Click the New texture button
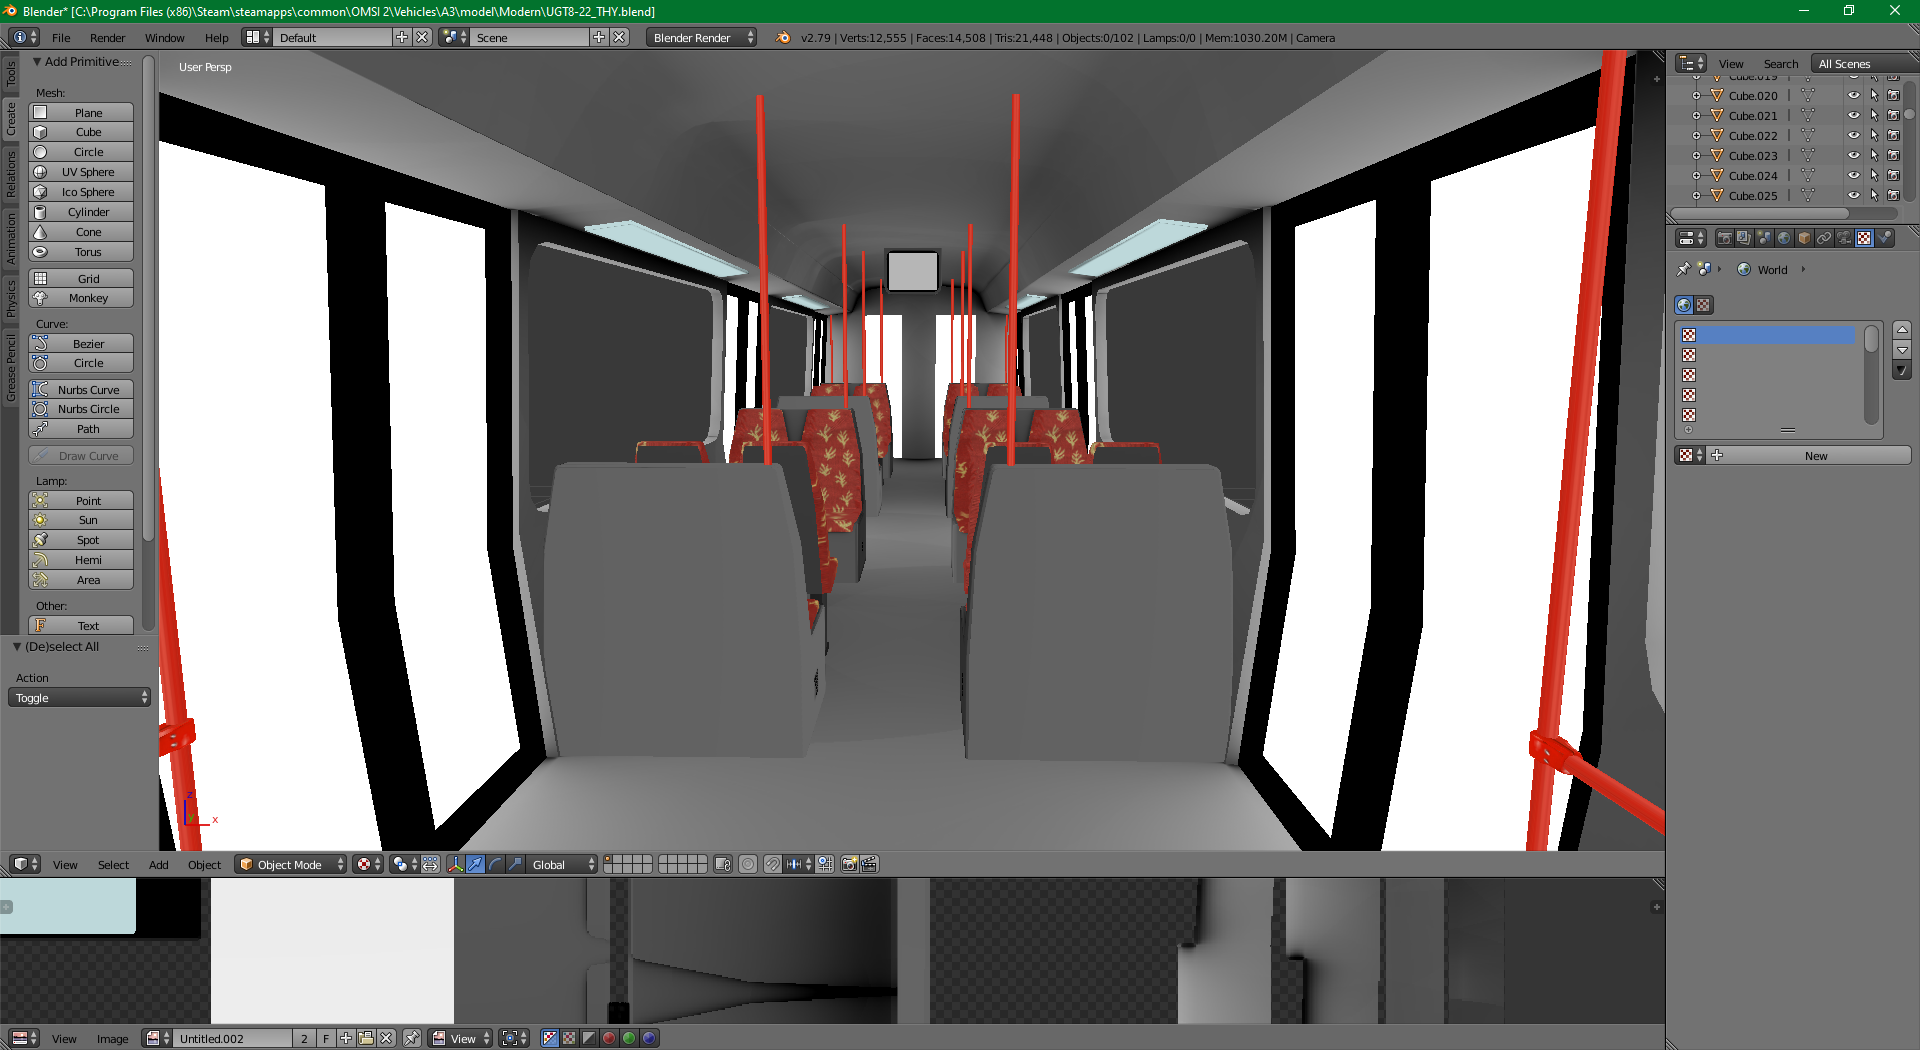The image size is (1920, 1050). (x=1815, y=456)
